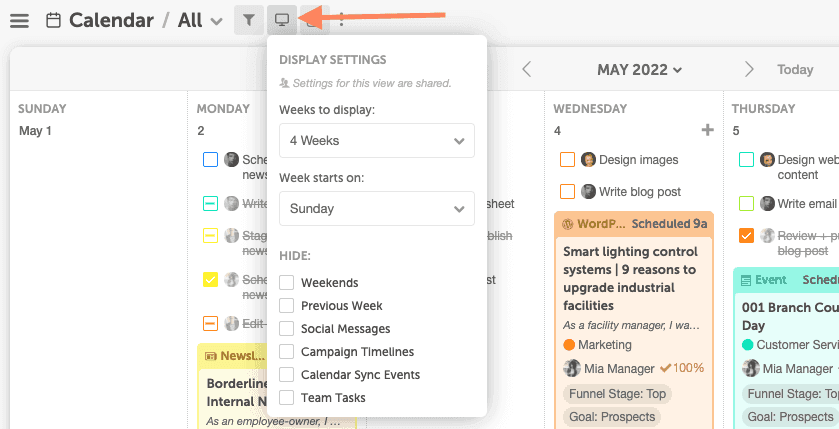Click avatar next to Write blog post
The width and height of the screenshot is (839, 429).
click(588, 191)
